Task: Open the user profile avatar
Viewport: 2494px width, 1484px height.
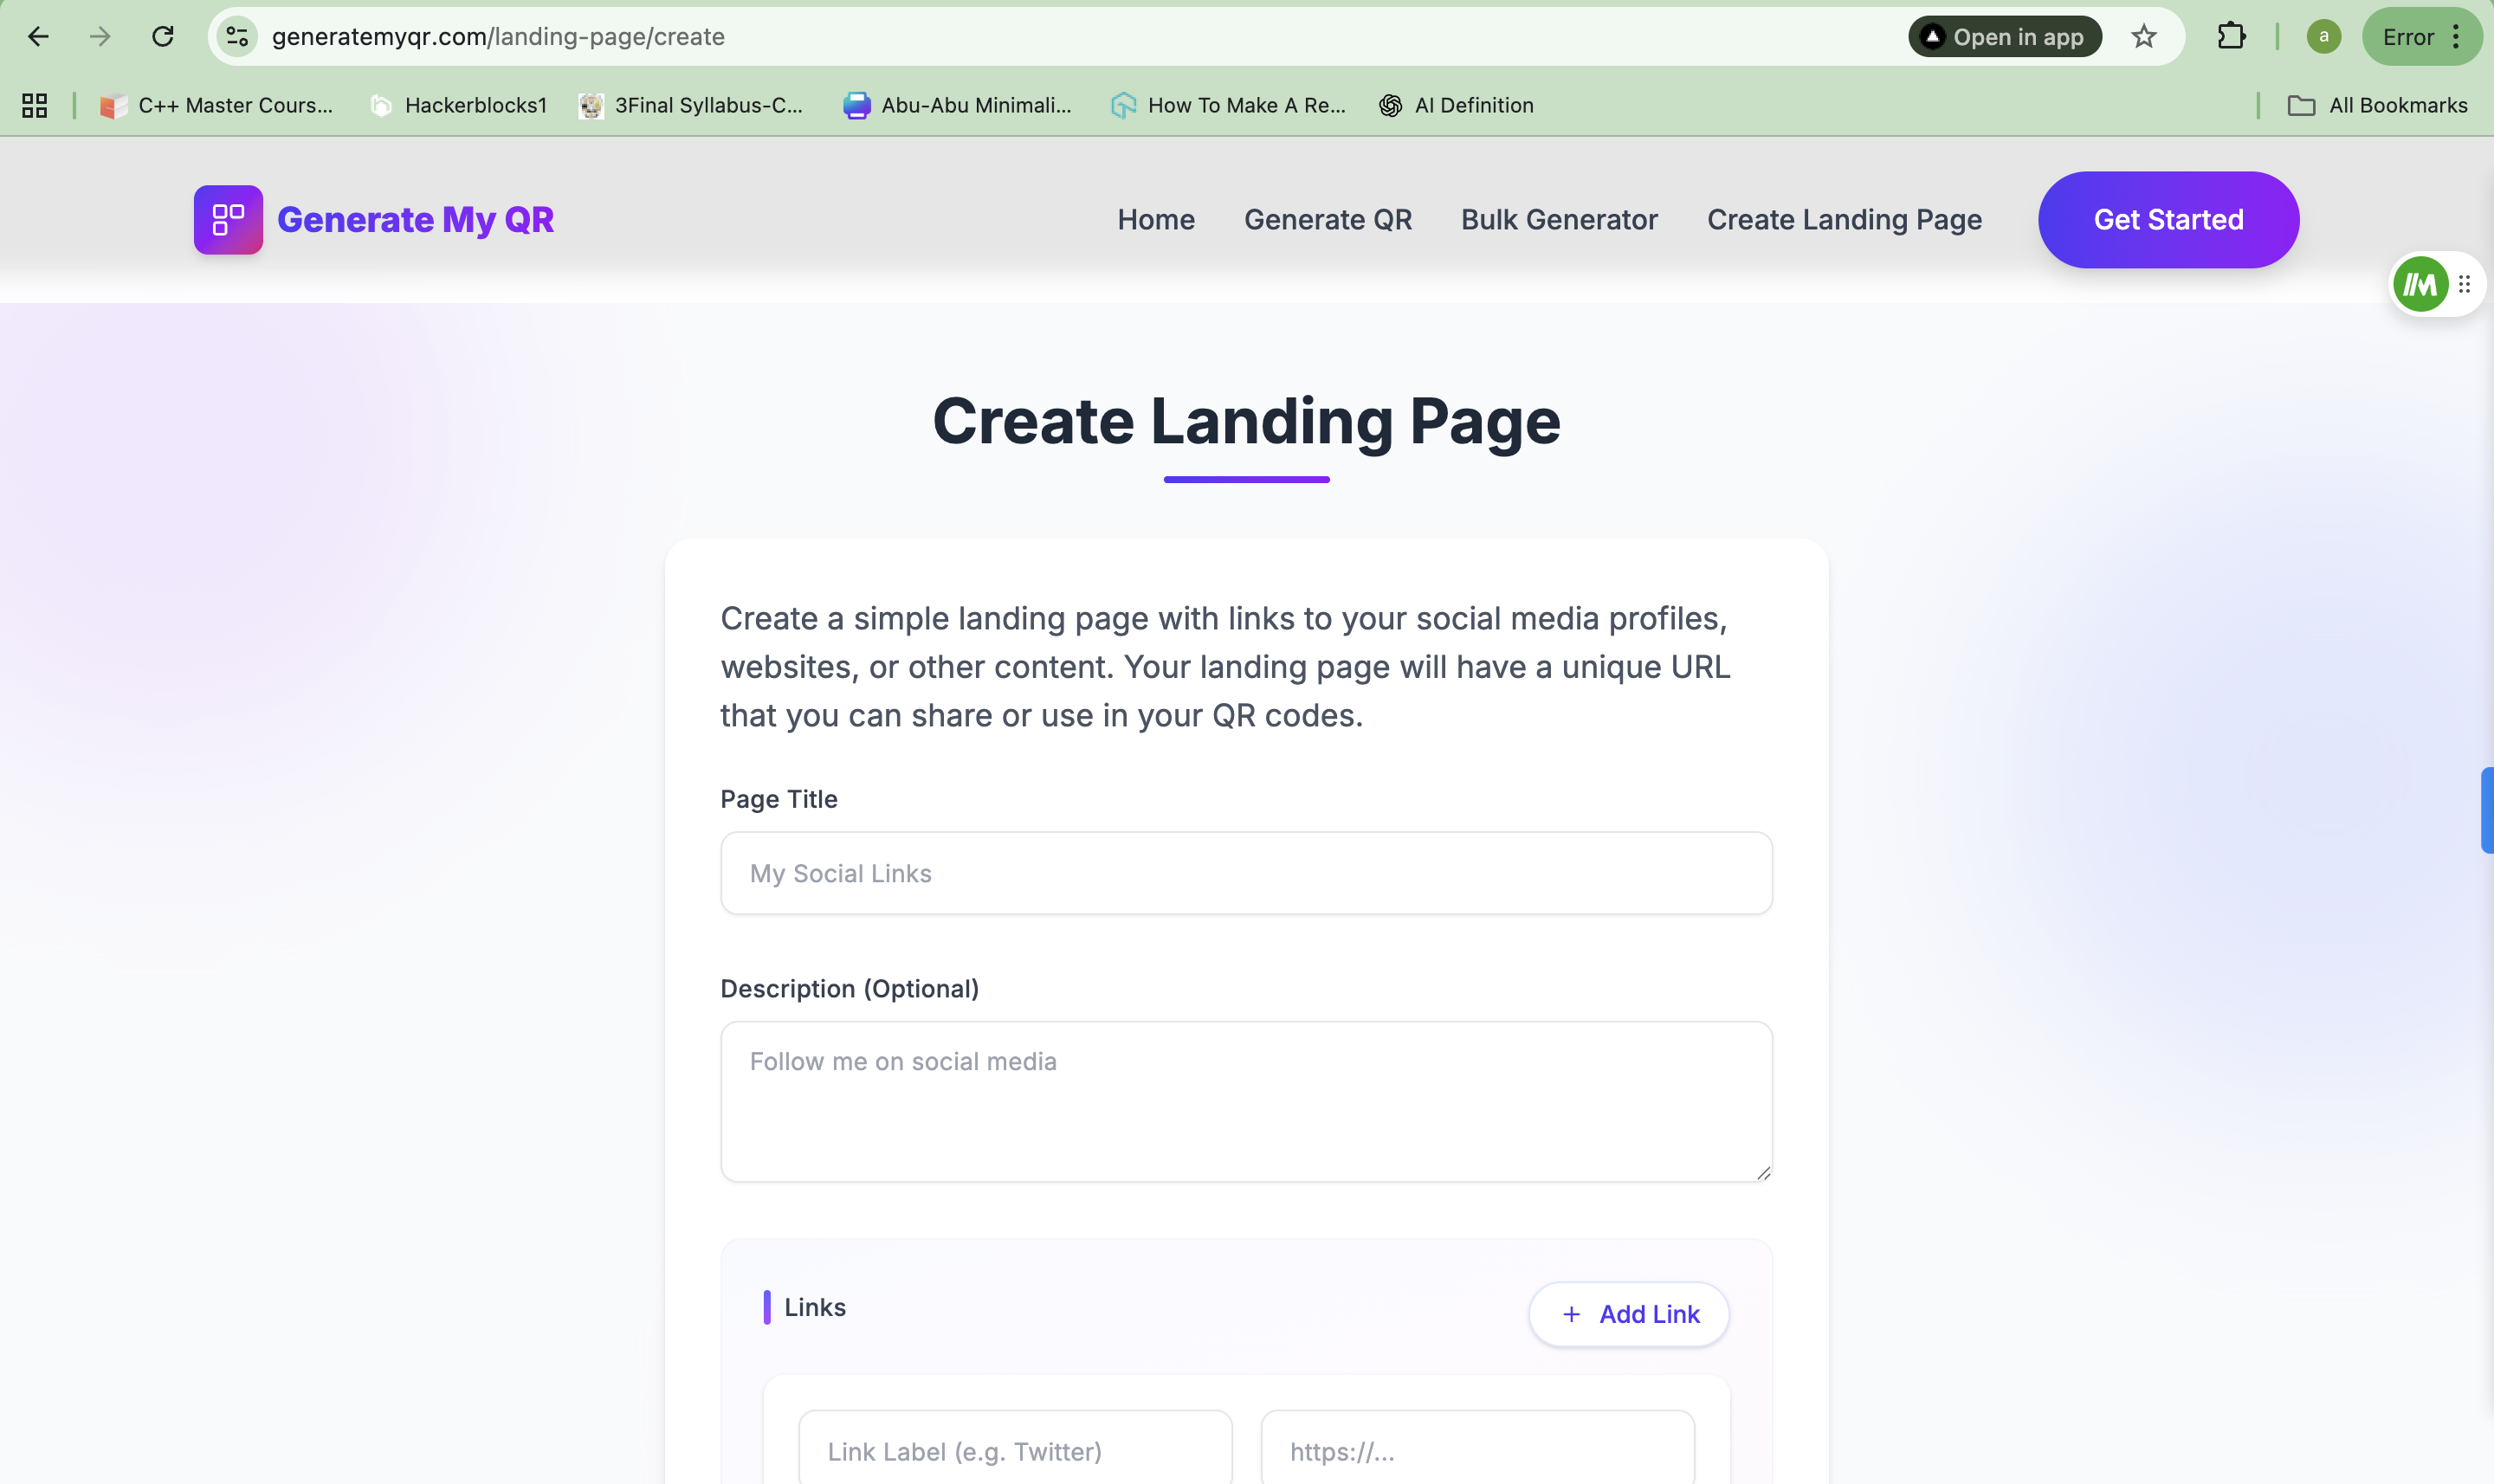Action: tap(2323, 37)
